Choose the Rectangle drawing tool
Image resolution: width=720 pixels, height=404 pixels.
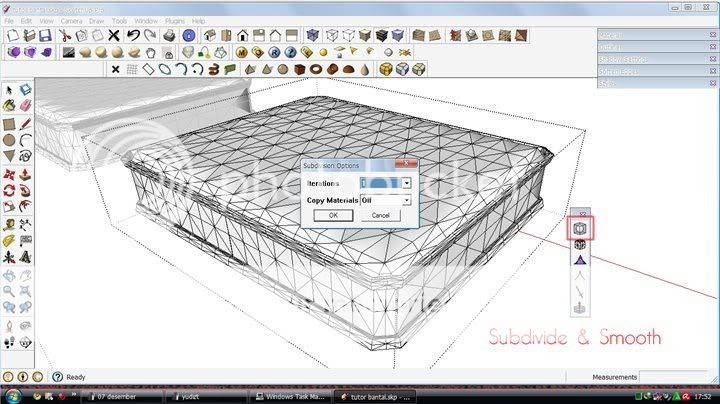point(9,124)
